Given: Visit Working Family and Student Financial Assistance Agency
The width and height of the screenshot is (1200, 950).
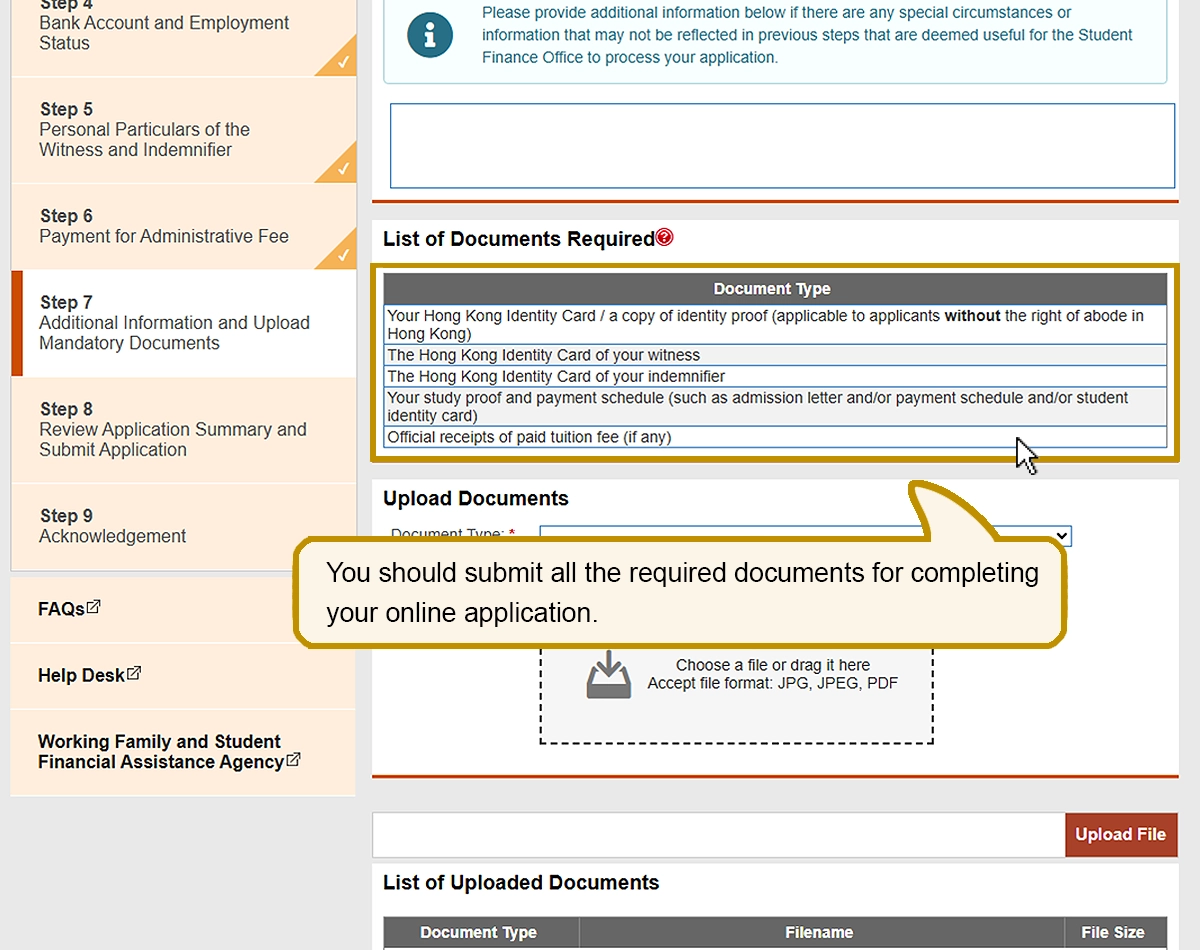Looking at the screenshot, I should (160, 752).
